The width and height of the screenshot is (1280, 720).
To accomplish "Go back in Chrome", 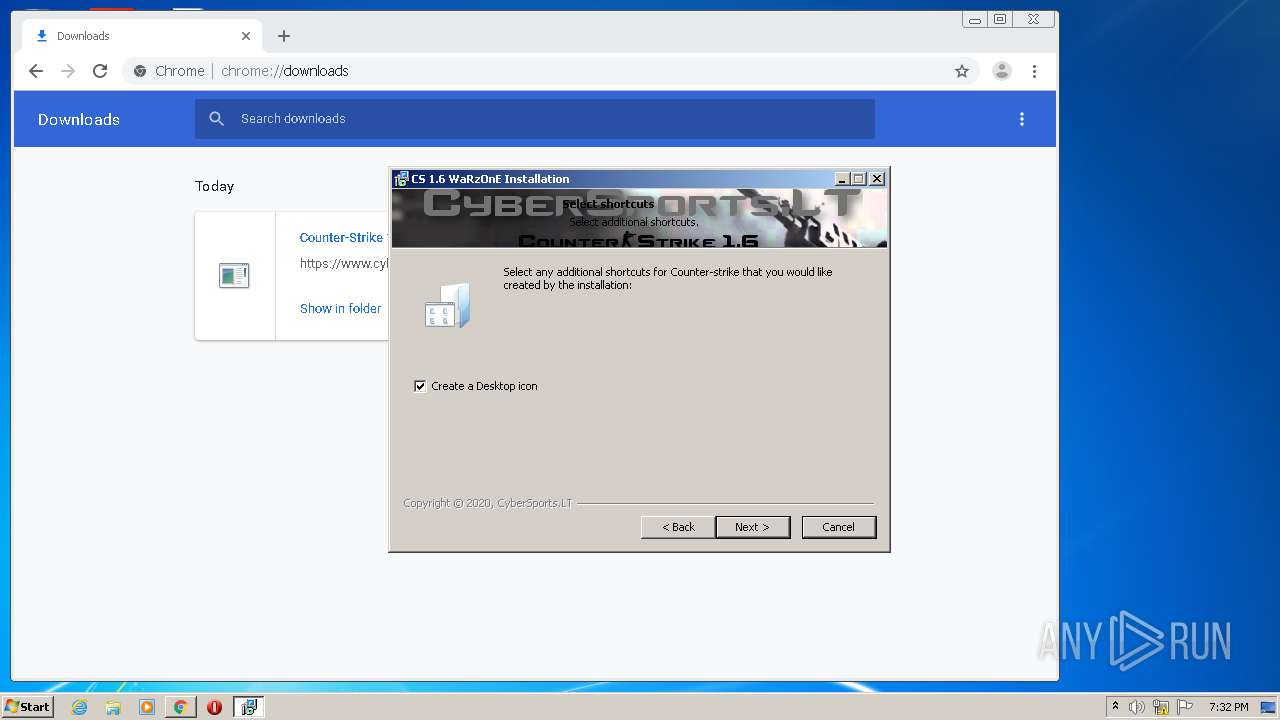I will coord(36,71).
